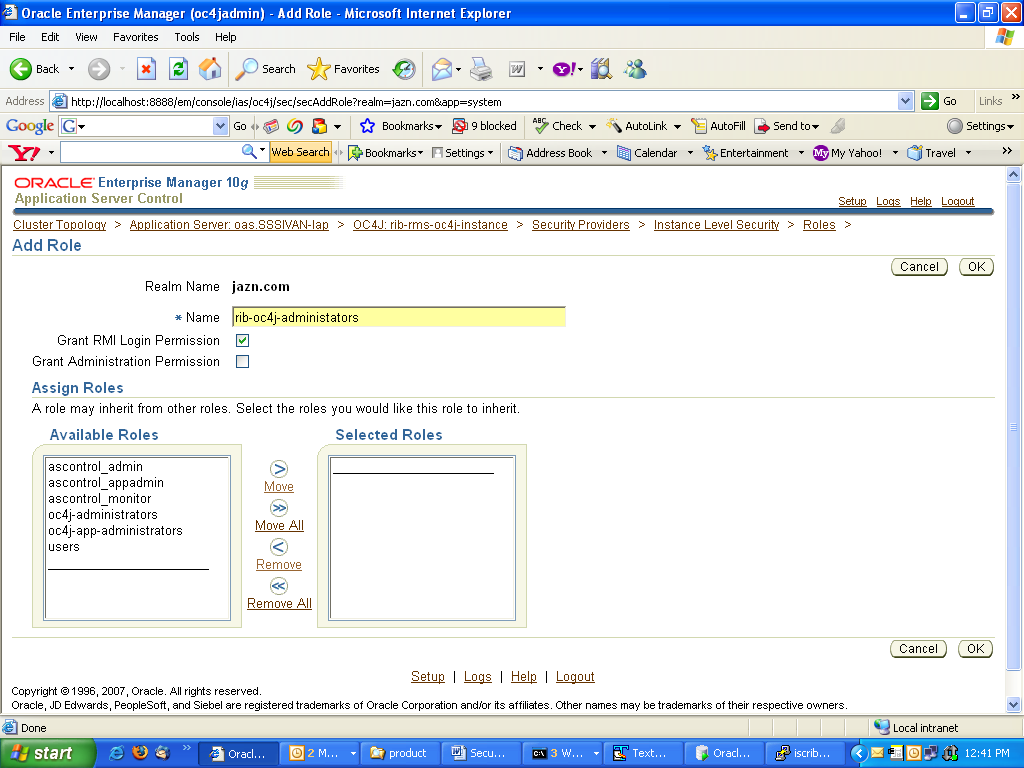This screenshot has width=1024, height=768.
Task: Open the Google search box dropdown
Action: pyautogui.click(x=220, y=126)
